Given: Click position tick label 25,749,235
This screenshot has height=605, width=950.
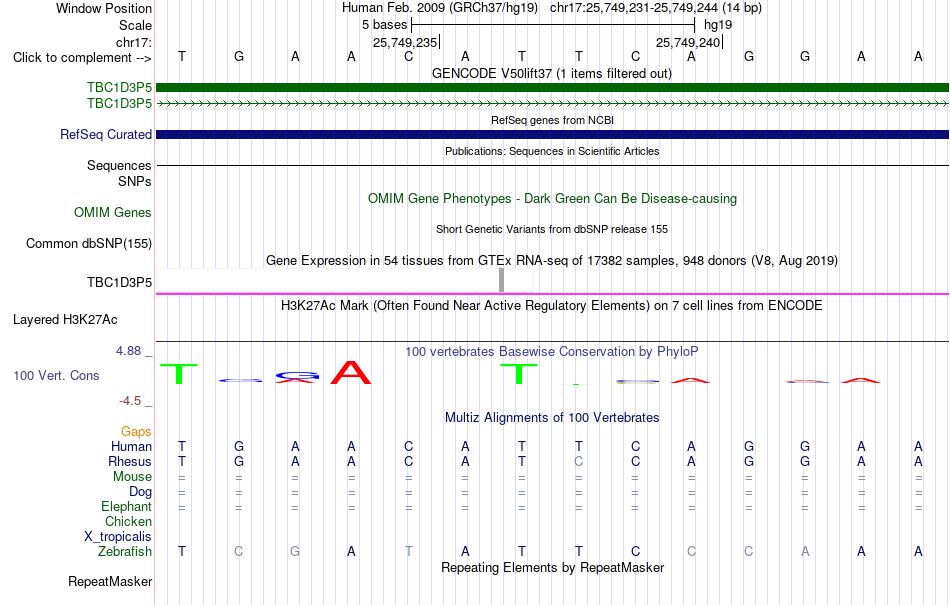Looking at the screenshot, I should [405, 42].
